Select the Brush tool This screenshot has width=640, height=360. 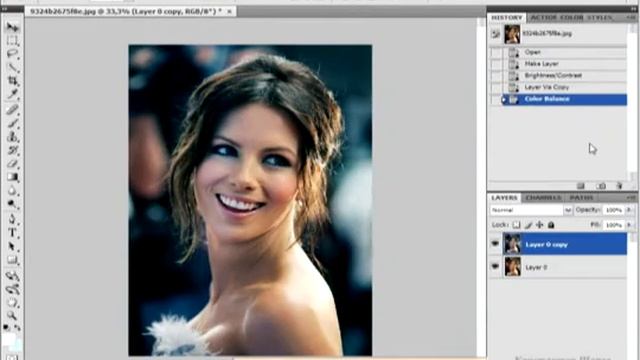click(x=12, y=123)
